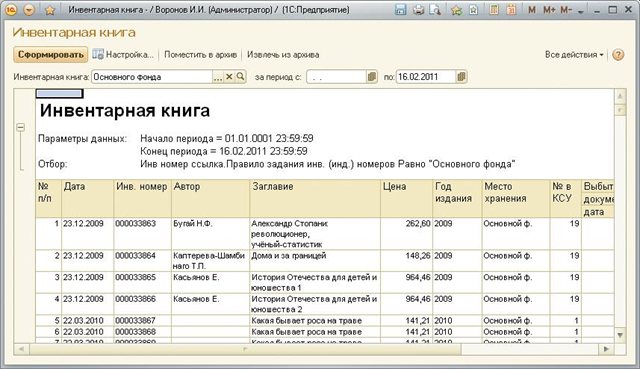Print the report using printer icon

click(x=418, y=9)
